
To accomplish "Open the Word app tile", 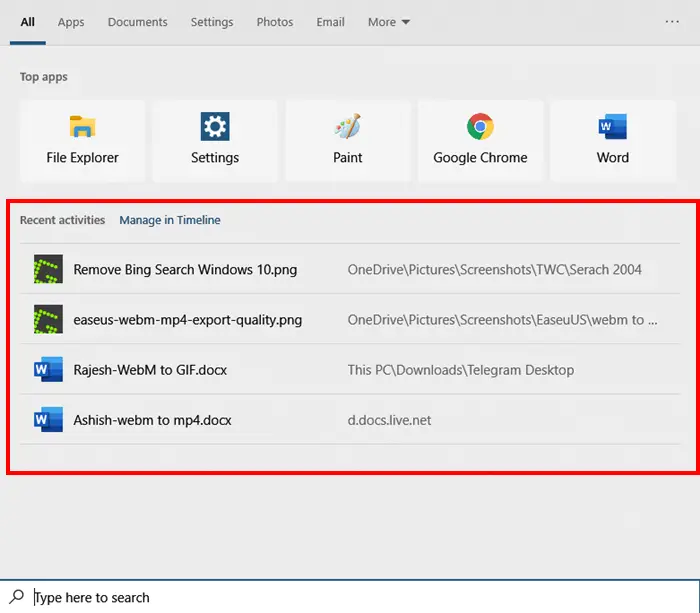I will (x=613, y=140).
